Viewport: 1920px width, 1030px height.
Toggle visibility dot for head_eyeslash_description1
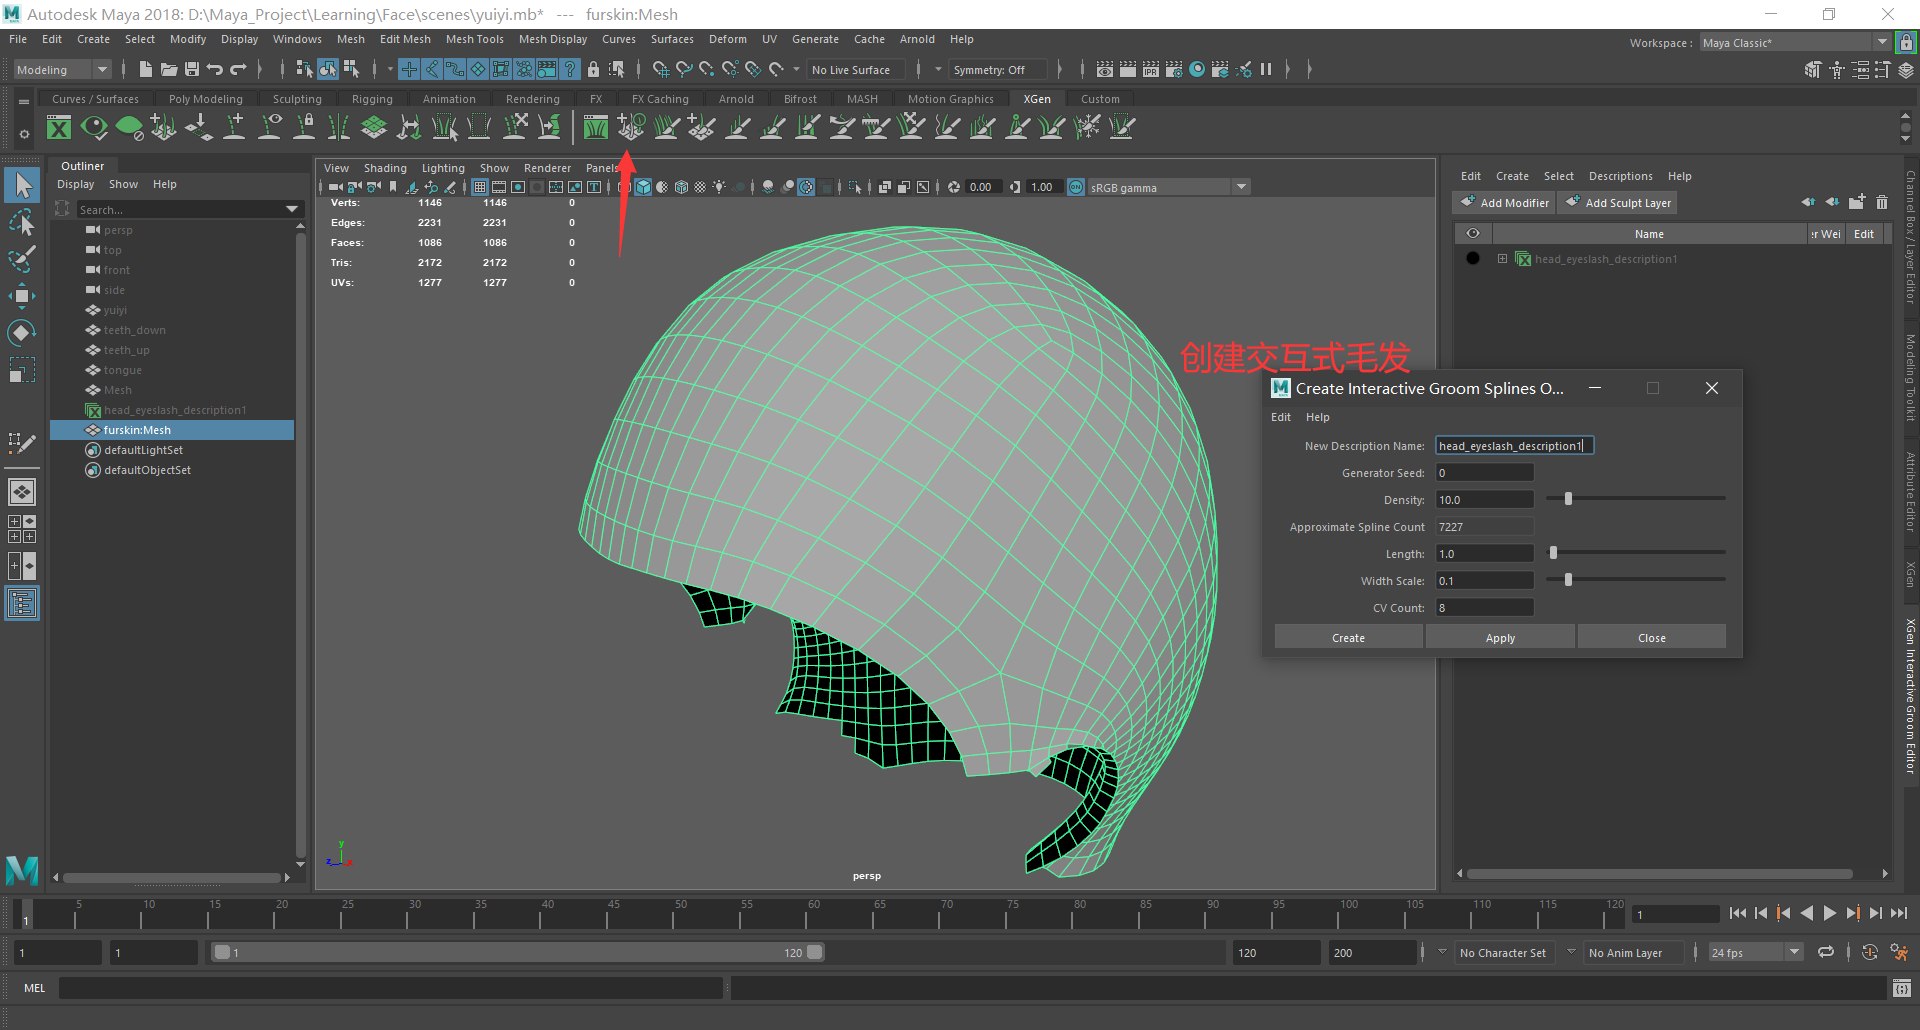point(1473,258)
